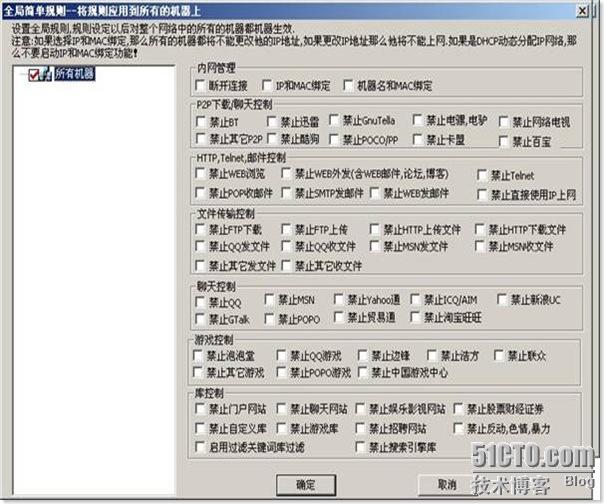Select the 所有机器 tree node label

click(74, 73)
